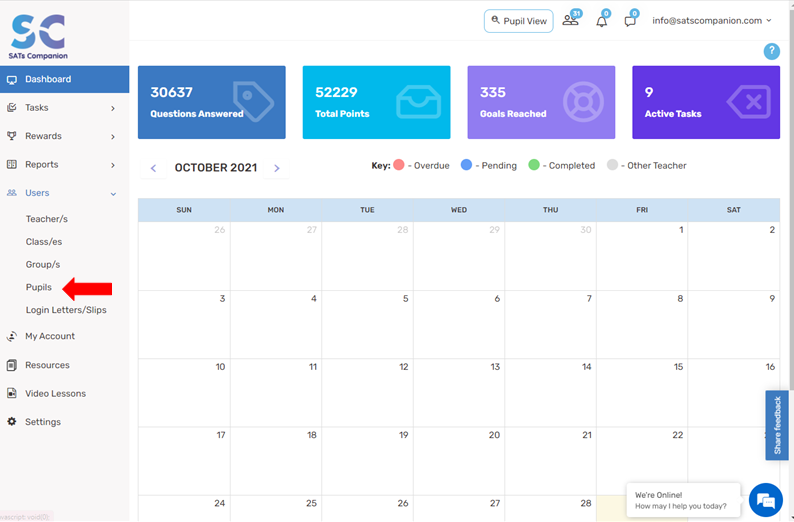Click the lifebuoy icon on Goals Reached
This screenshot has height=522, width=794.
coord(583,102)
